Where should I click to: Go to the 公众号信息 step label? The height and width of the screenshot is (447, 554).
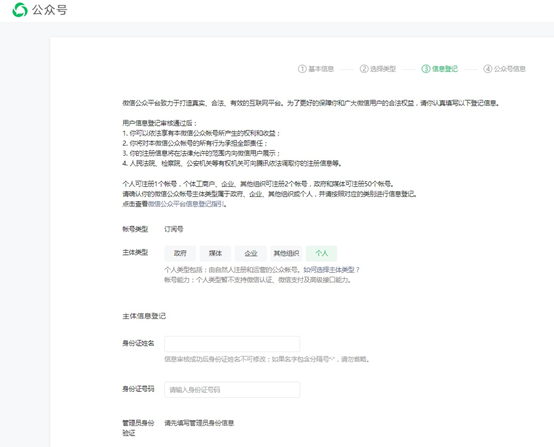[x=510, y=69]
